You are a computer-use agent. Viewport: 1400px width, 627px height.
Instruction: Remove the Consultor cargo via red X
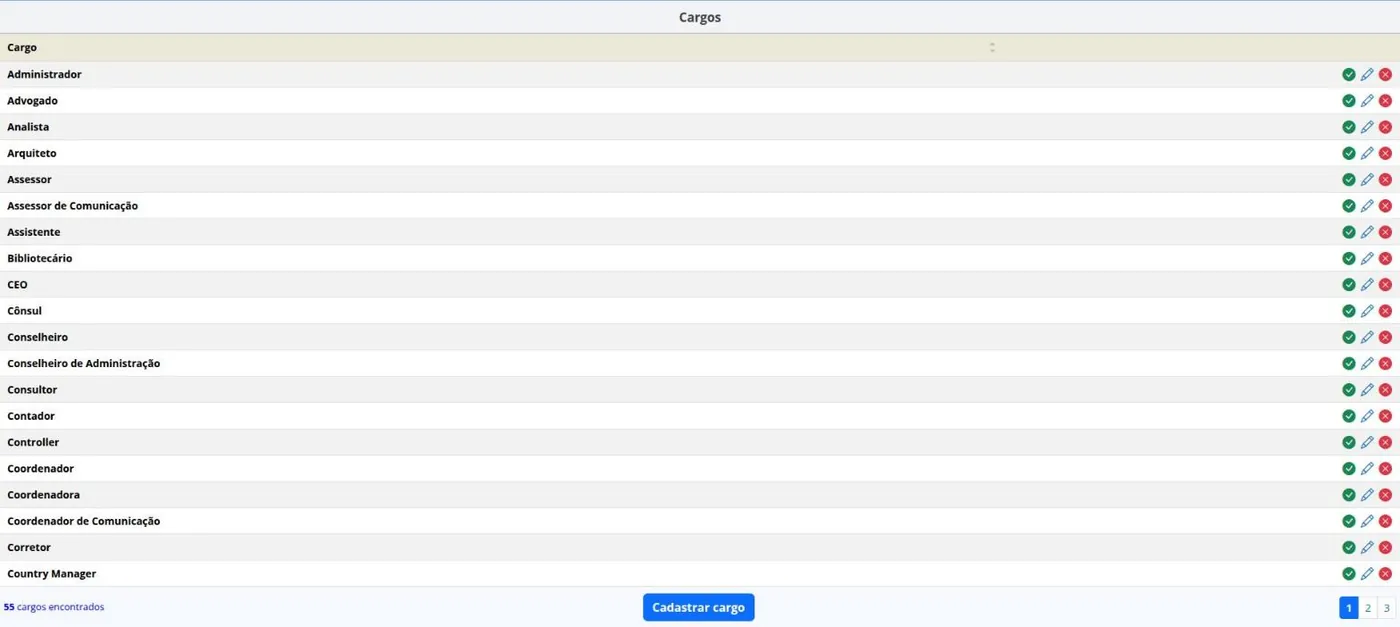point(1385,390)
